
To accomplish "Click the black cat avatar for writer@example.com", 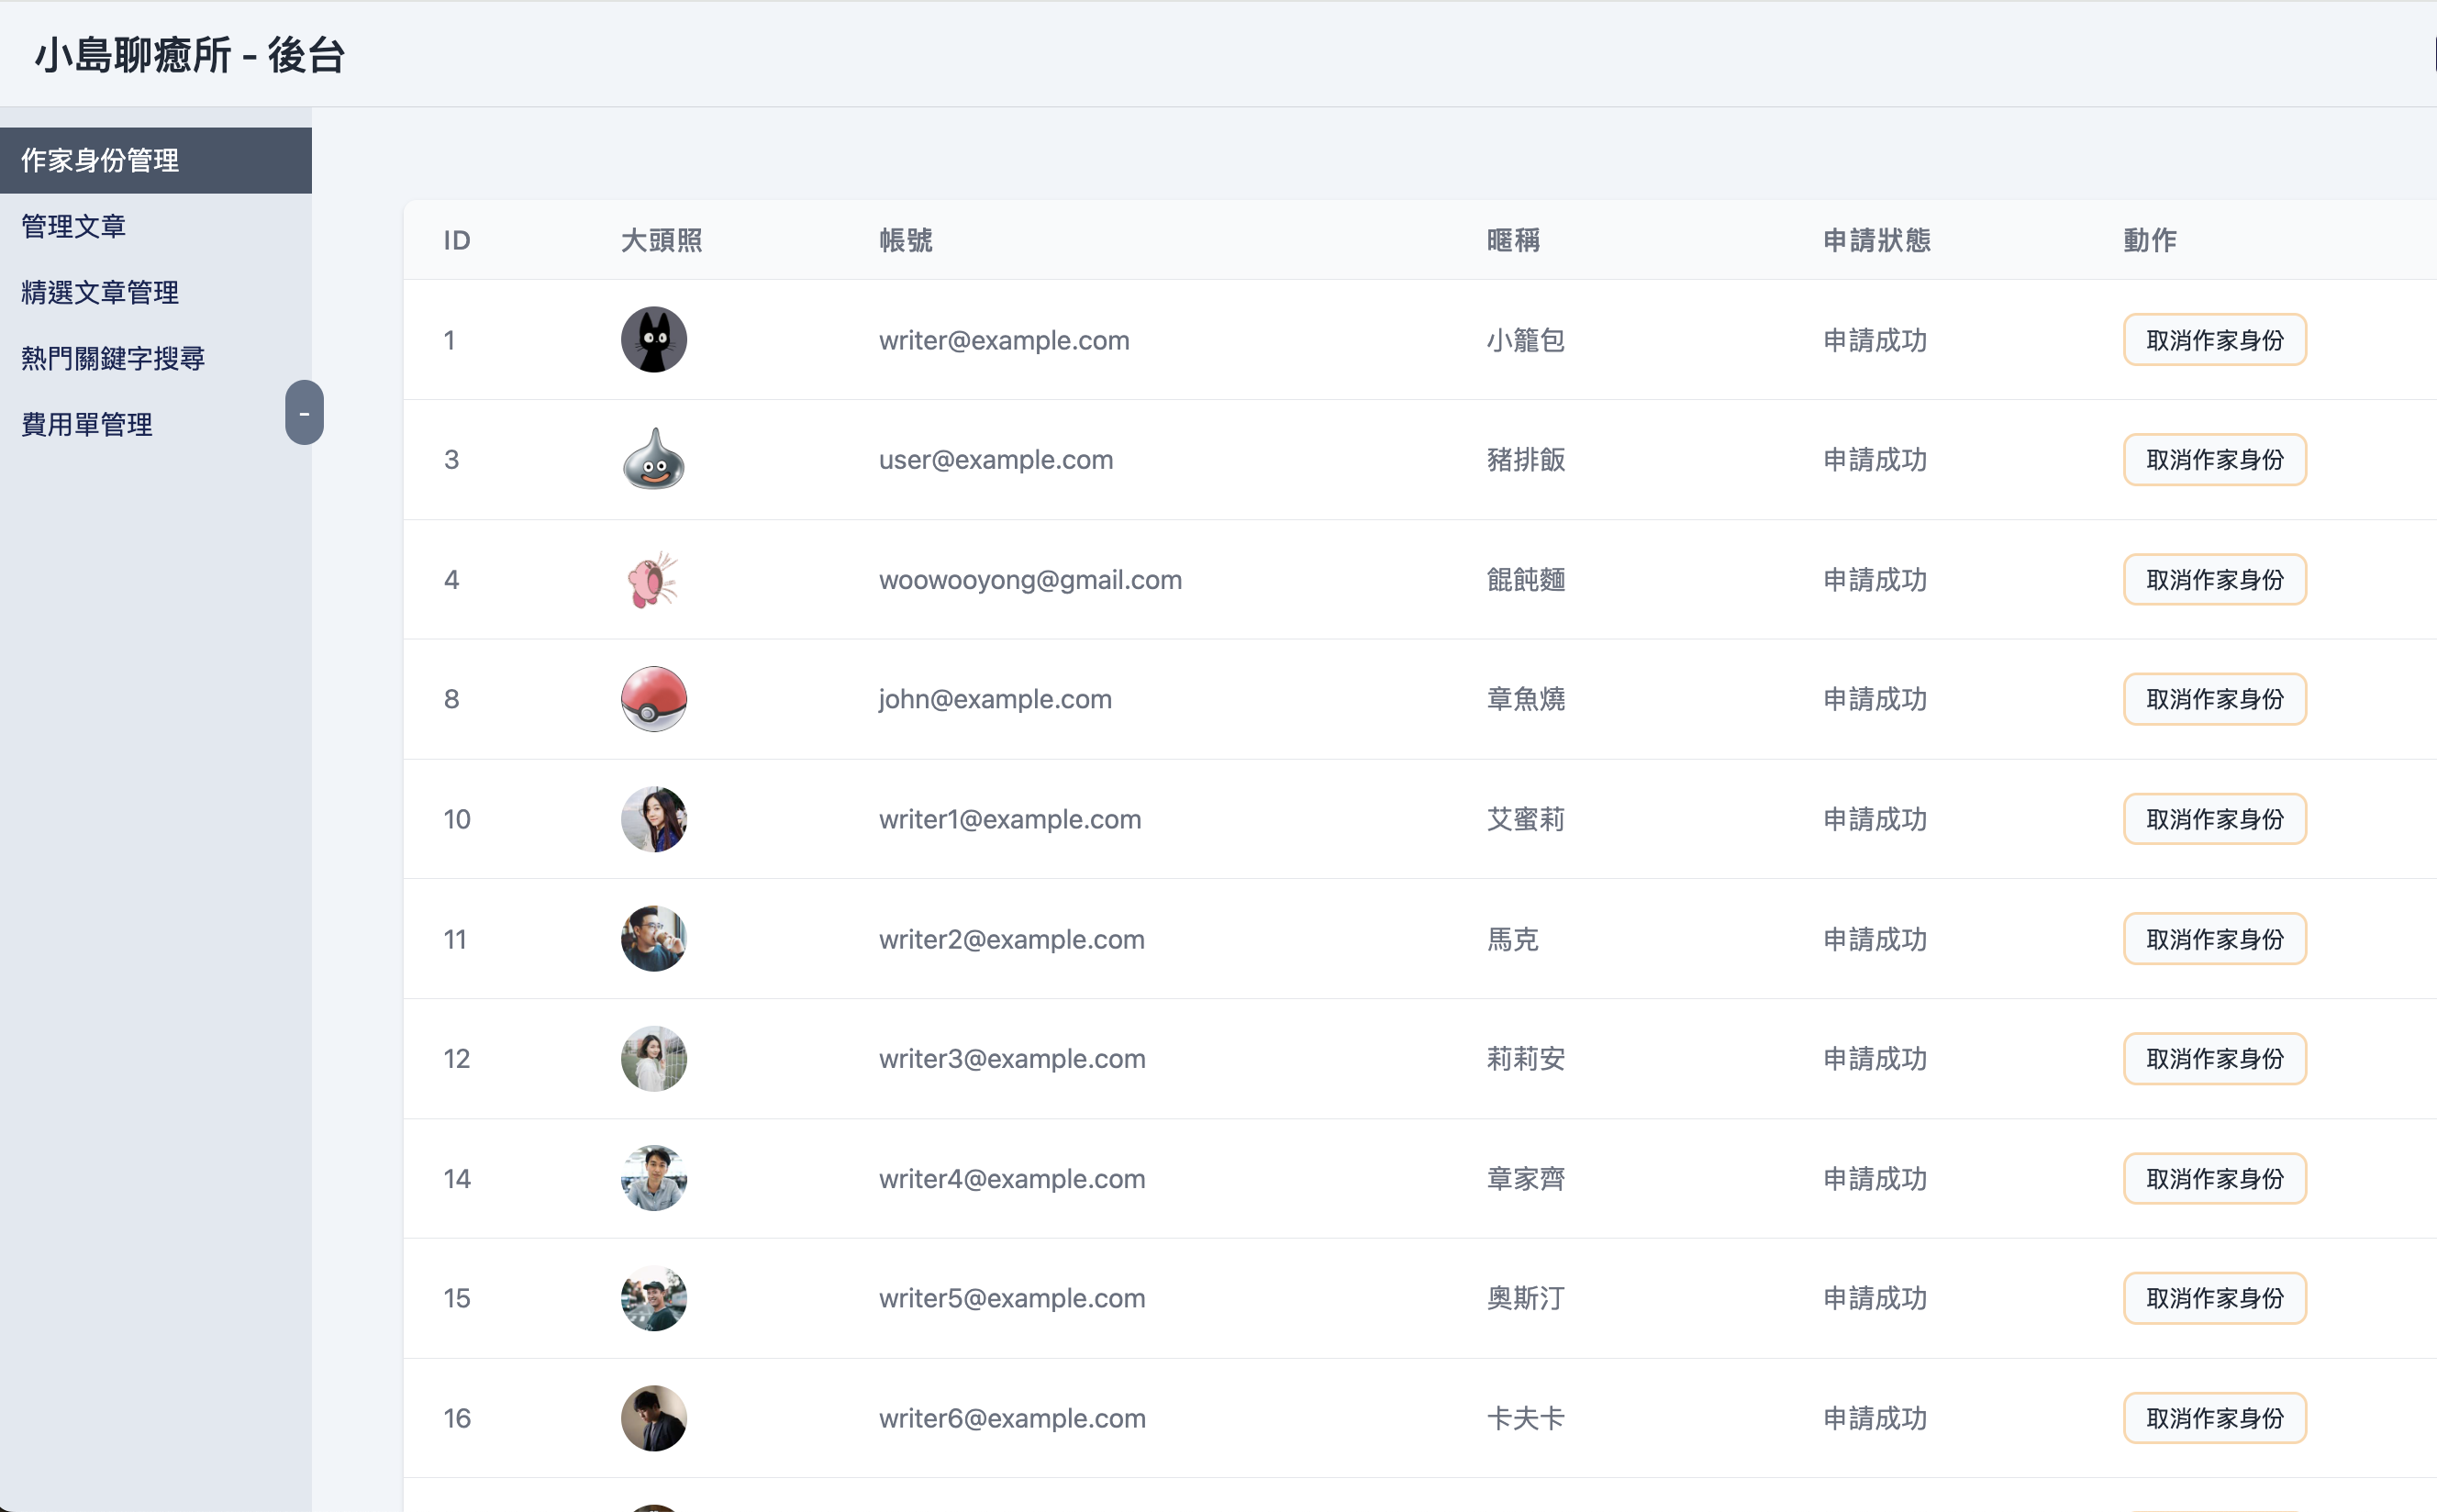I will [653, 340].
